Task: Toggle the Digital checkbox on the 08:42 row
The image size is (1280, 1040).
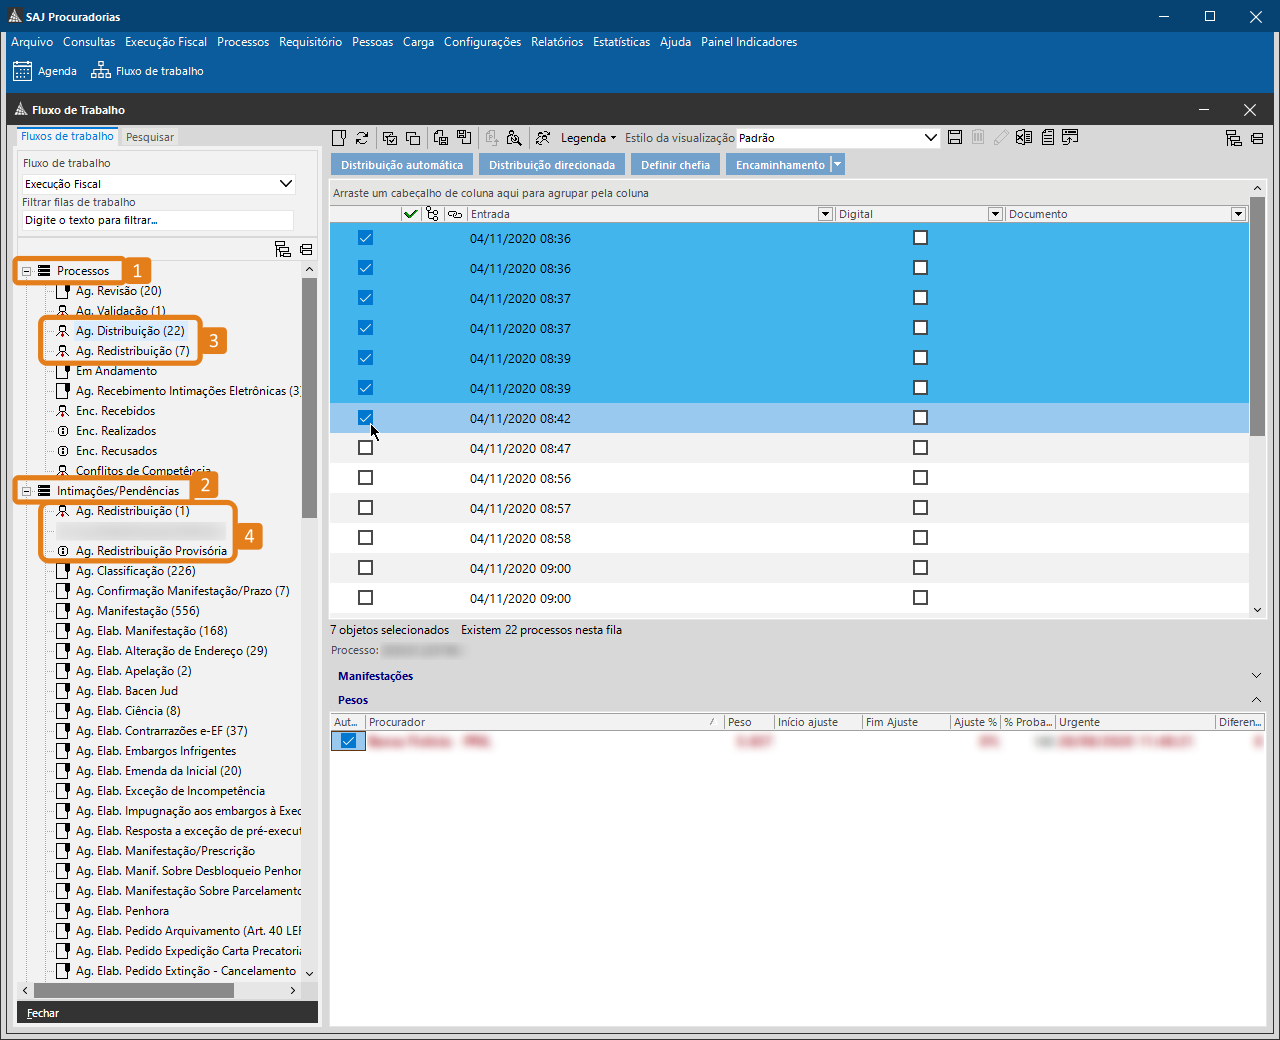Action: pos(920,418)
